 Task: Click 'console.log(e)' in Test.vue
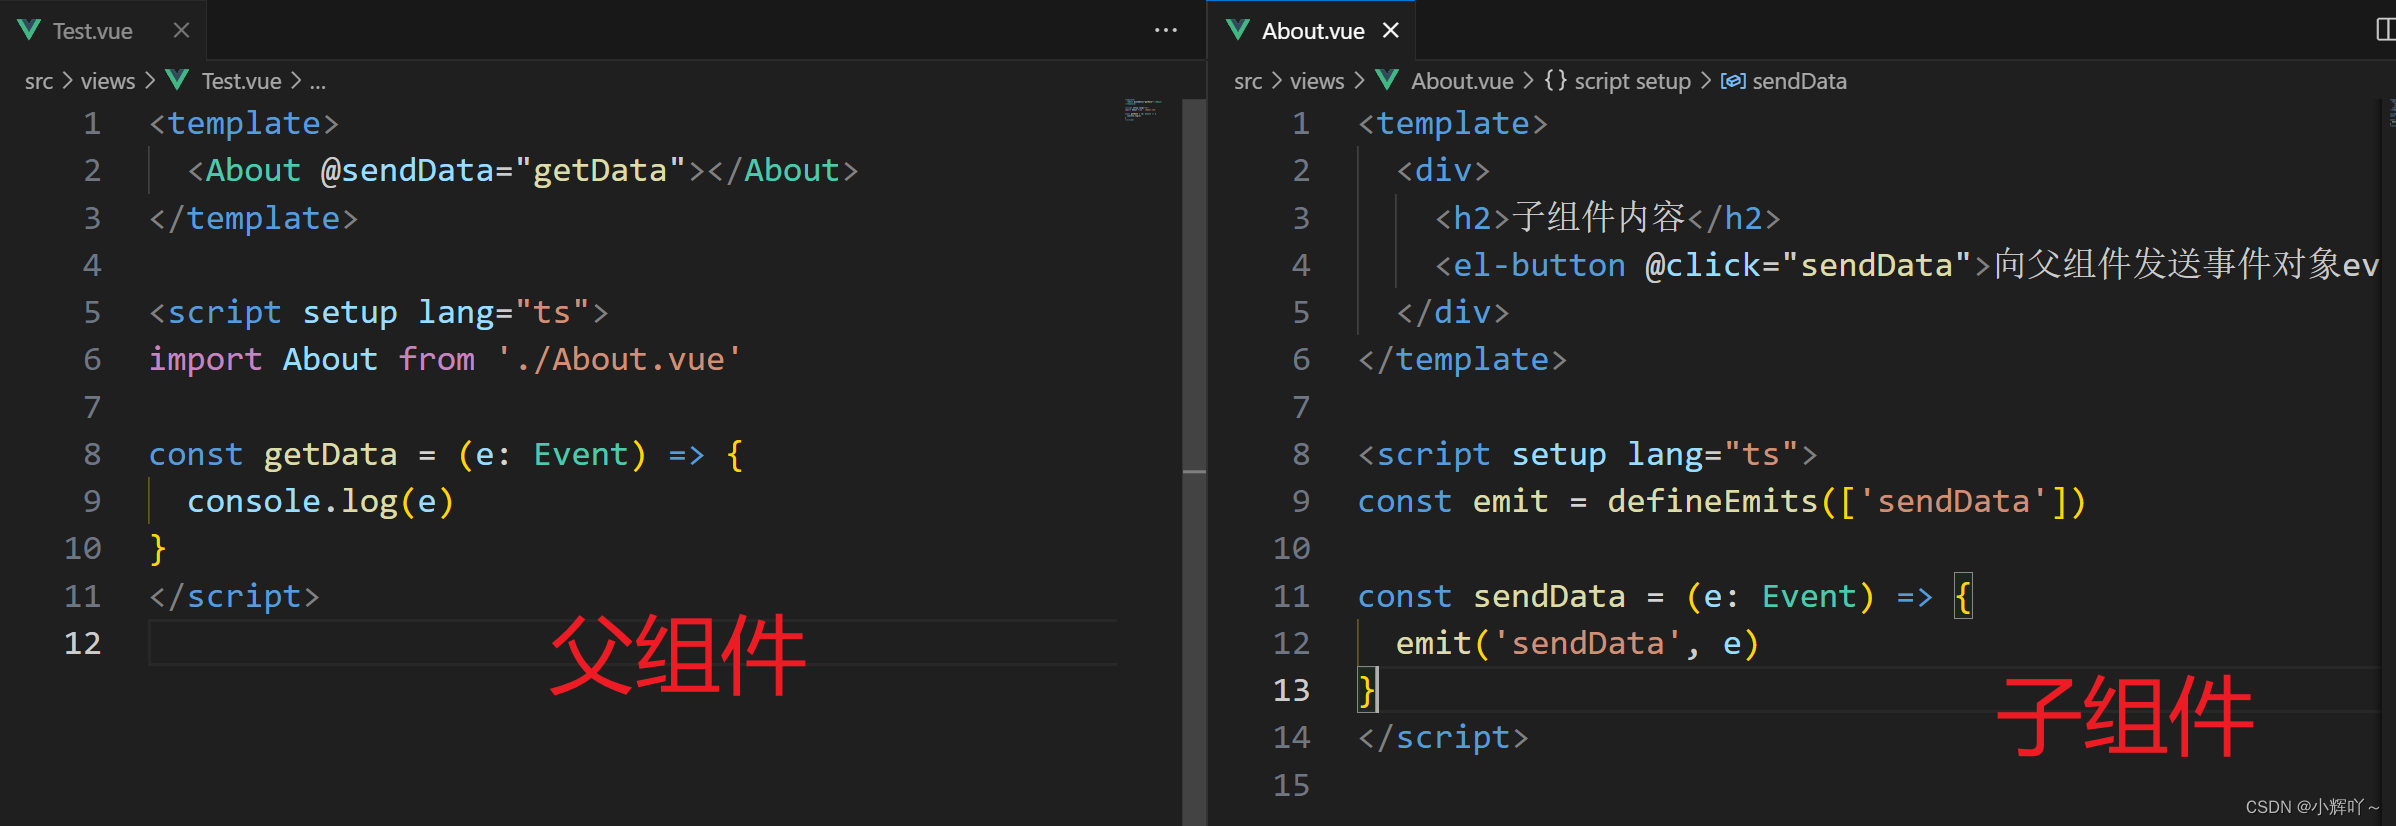click(320, 501)
